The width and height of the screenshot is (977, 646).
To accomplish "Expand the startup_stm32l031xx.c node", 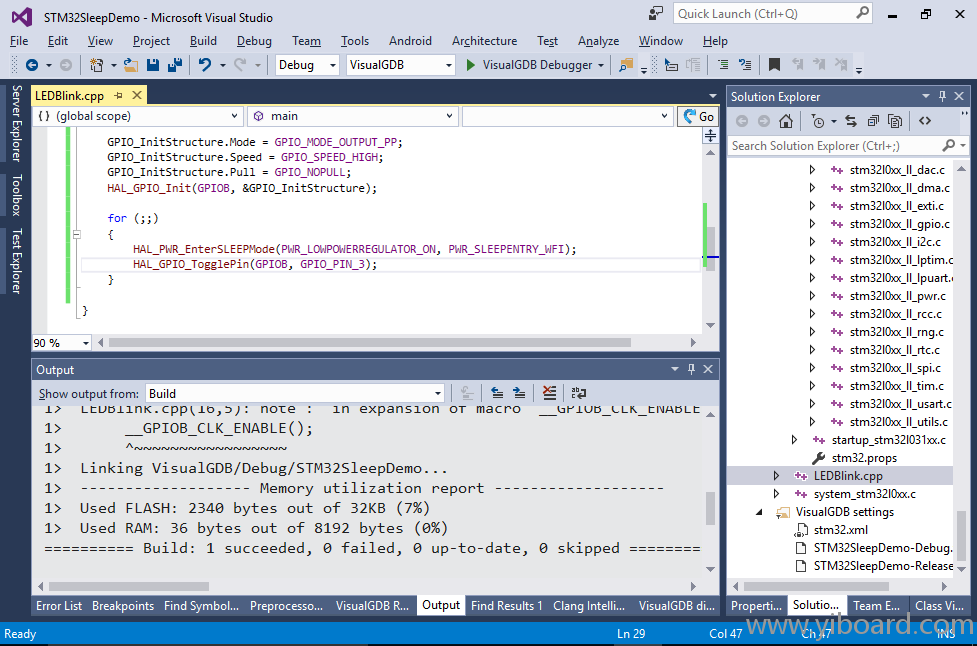I will (x=794, y=440).
